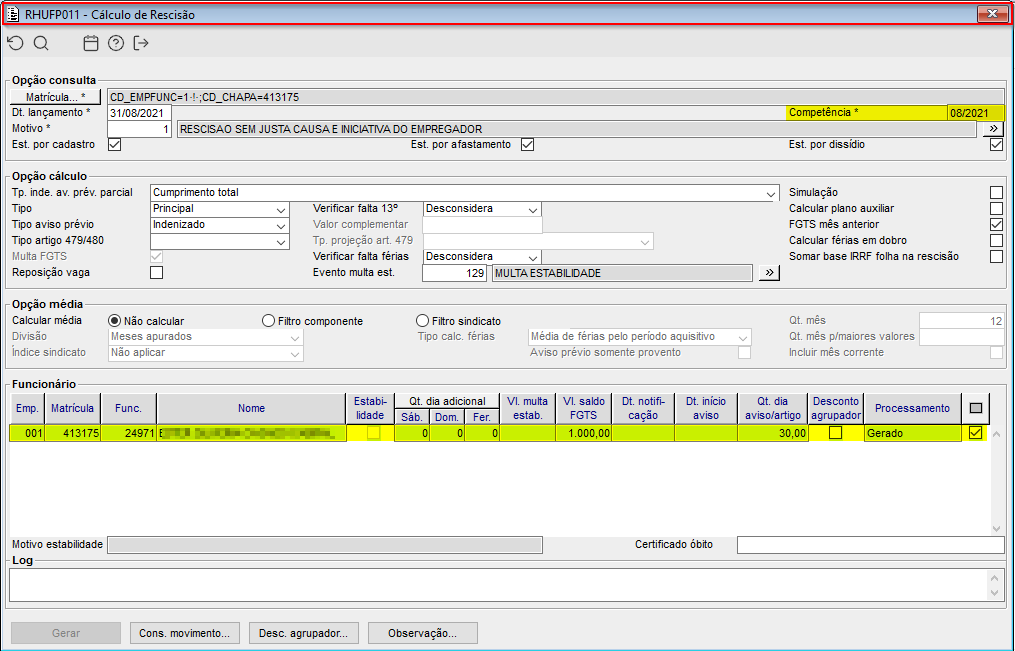The width and height of the screenshot is (1015, 651).
Task: Open the Tipo dropdown showing Principal
Action: (280, 209)
